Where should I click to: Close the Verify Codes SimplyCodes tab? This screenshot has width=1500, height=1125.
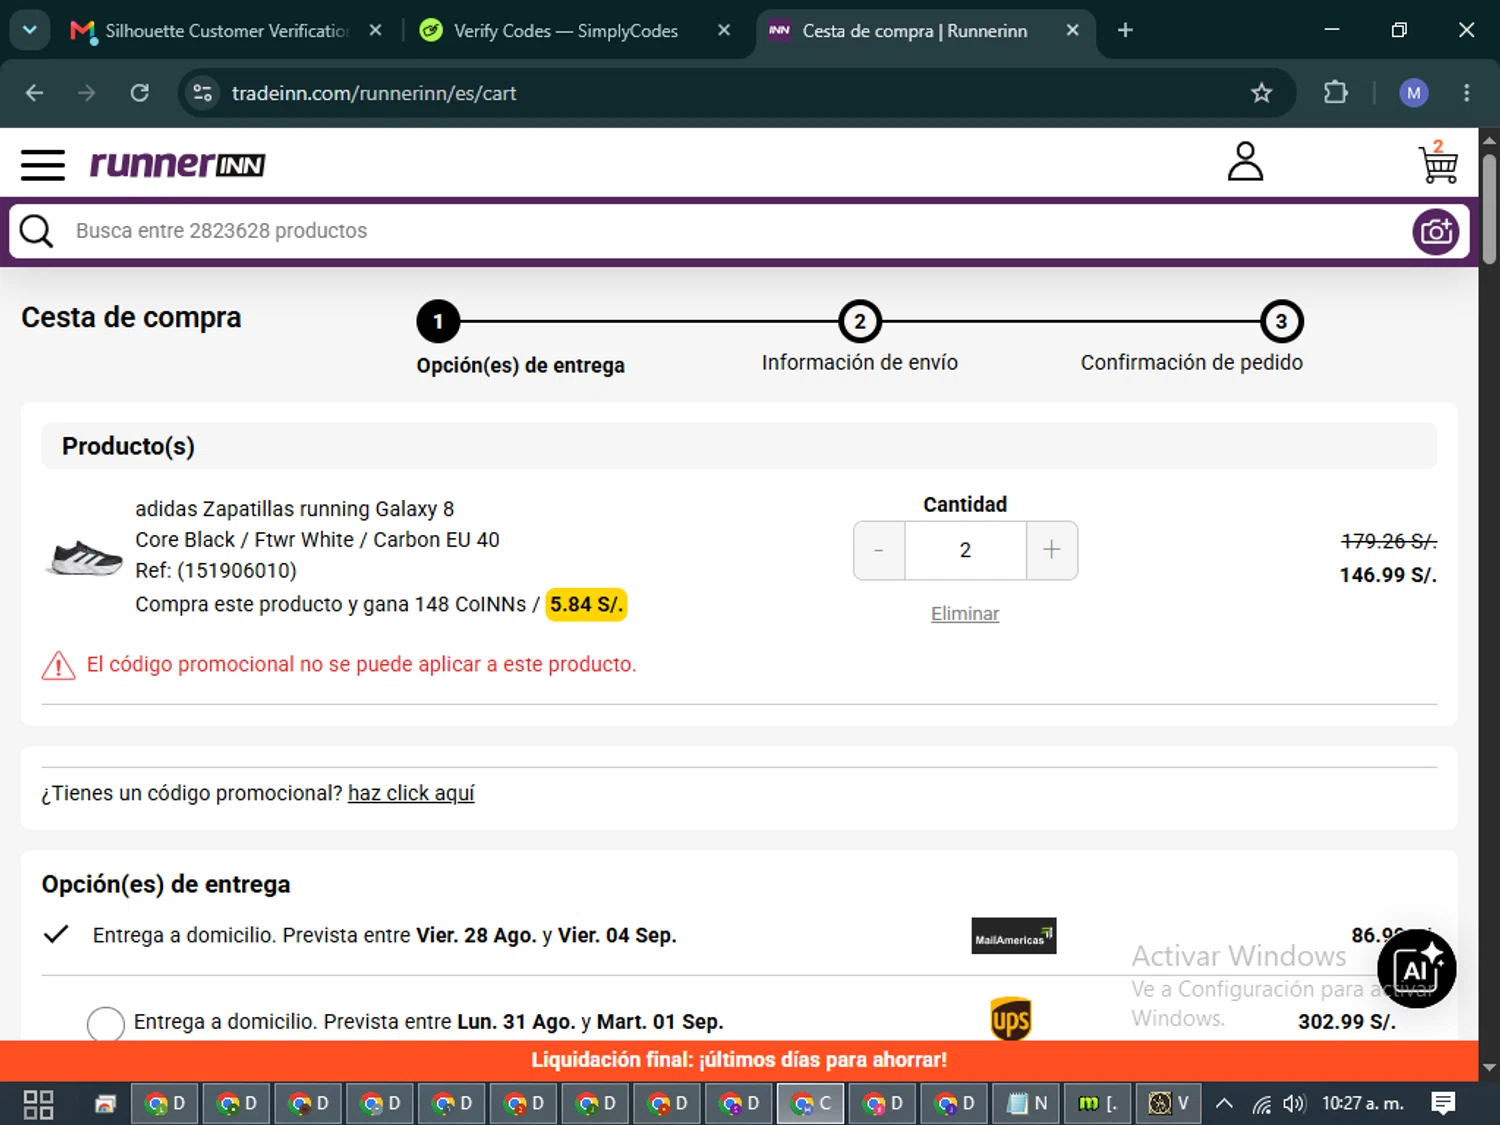pyautogui.click(x=724, y=31)
